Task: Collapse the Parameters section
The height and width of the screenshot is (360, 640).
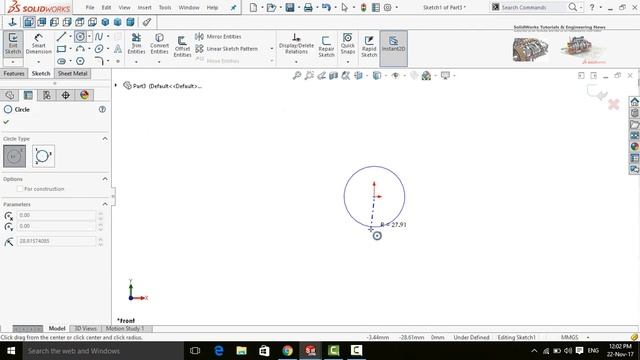Action: [105, 204]
